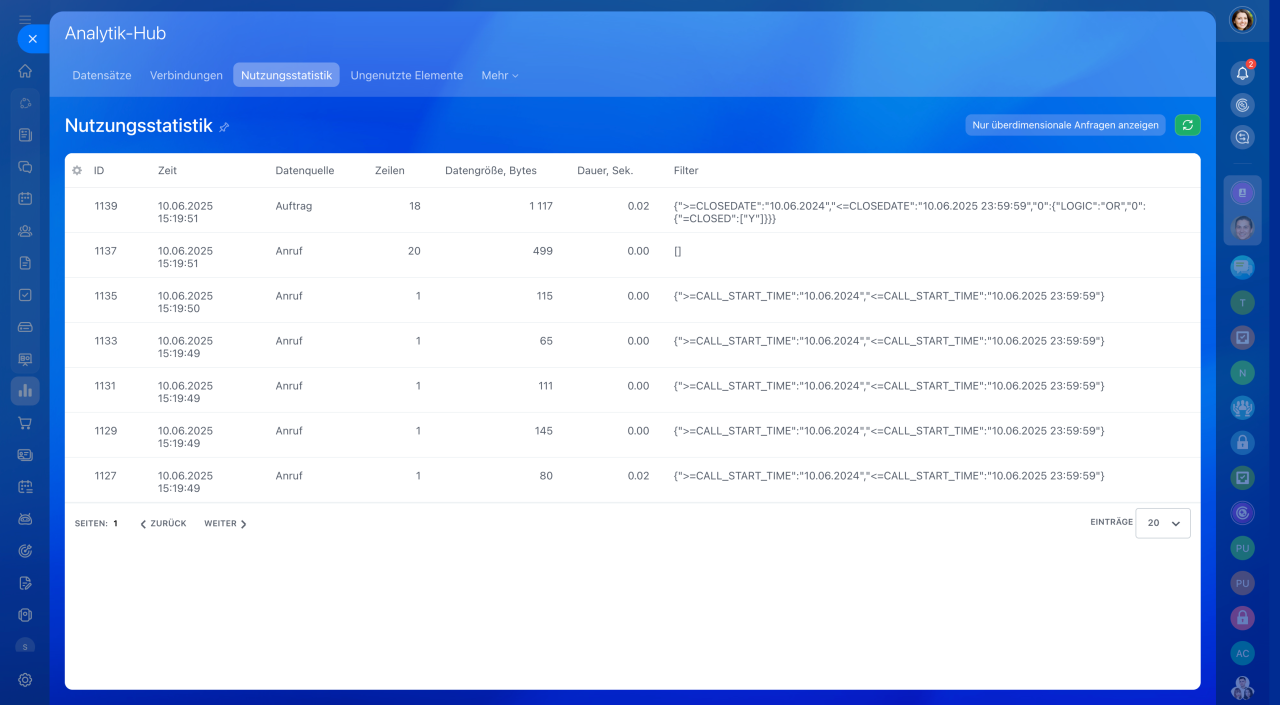1280x705 pixels.
Task: Click empty filter [] in row 1137
Action: tap(677, 251)
